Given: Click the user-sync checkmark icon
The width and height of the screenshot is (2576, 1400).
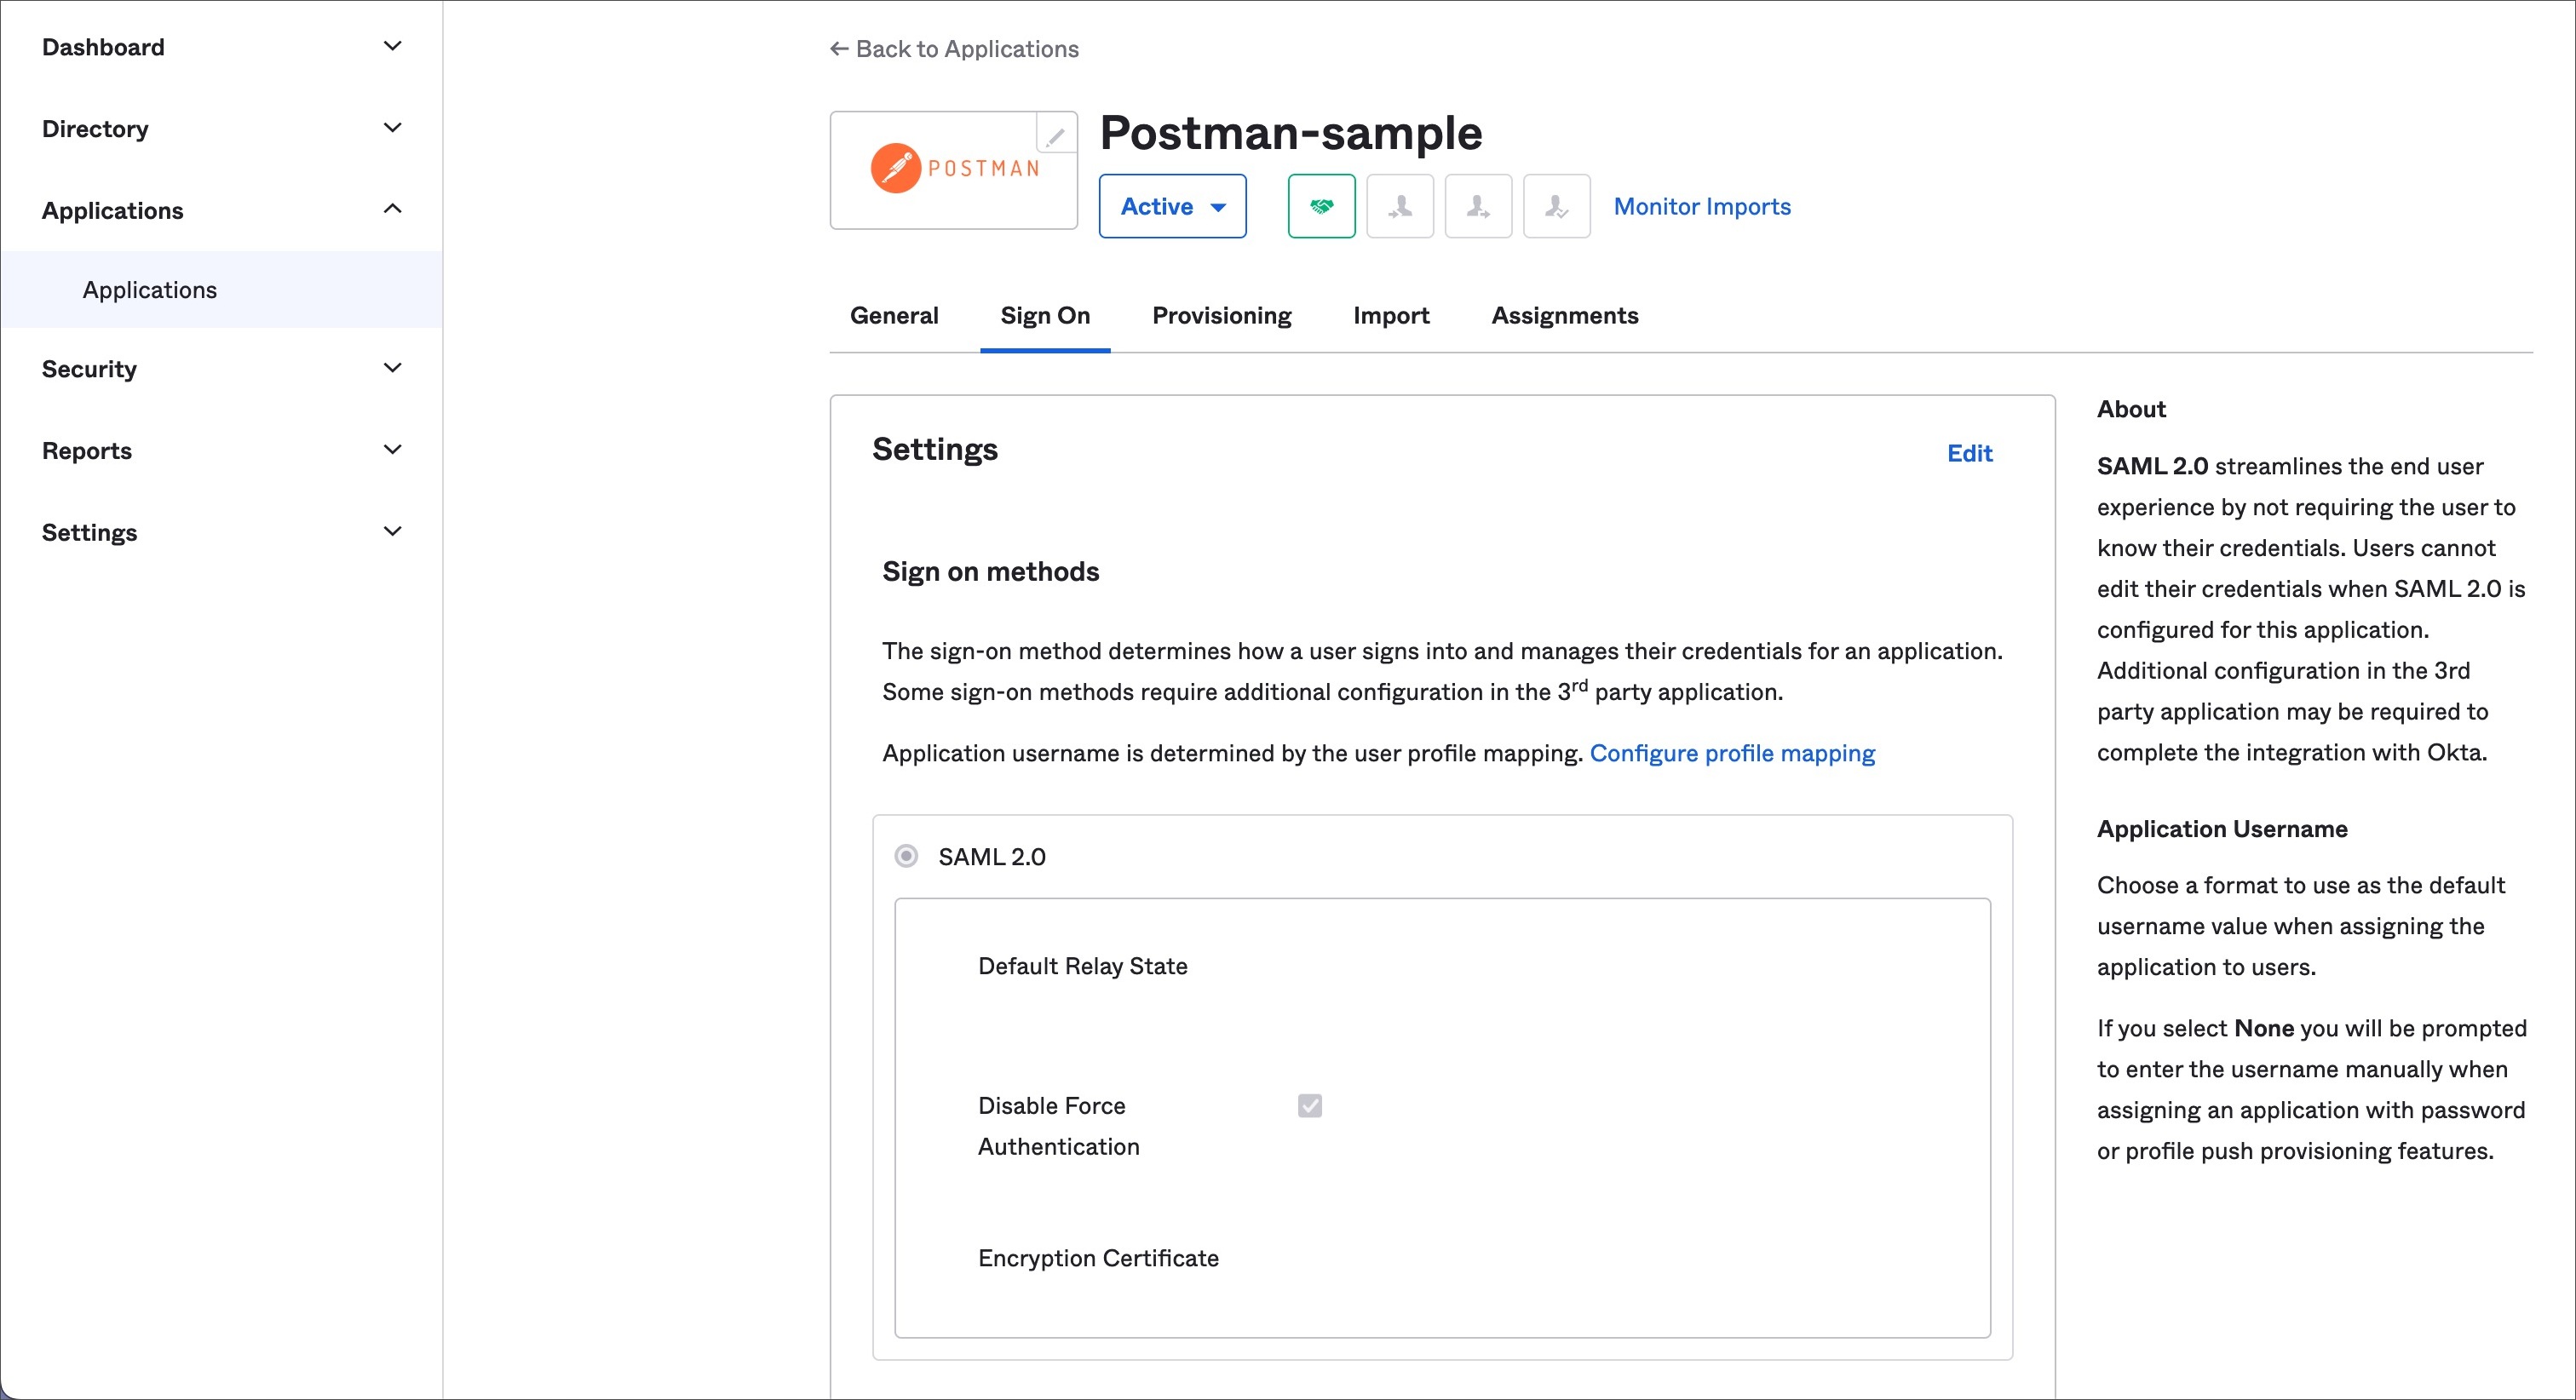Looking at the screenshot, I should pos(1556,206).
